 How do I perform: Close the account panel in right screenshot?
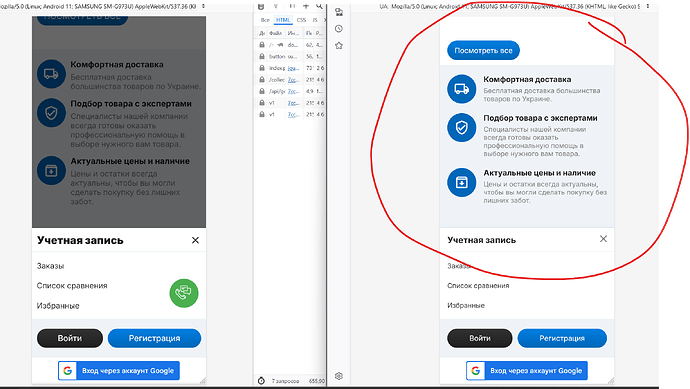[x=603, y=239]
